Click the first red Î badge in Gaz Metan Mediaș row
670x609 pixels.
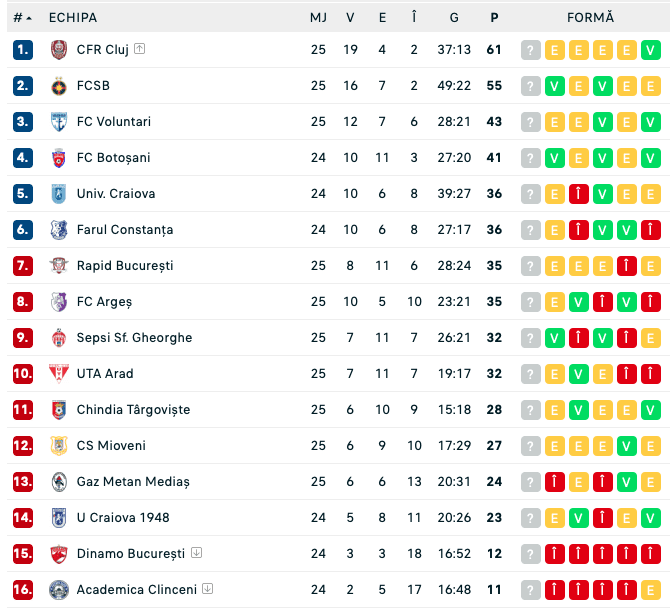(x=555, y=482)
